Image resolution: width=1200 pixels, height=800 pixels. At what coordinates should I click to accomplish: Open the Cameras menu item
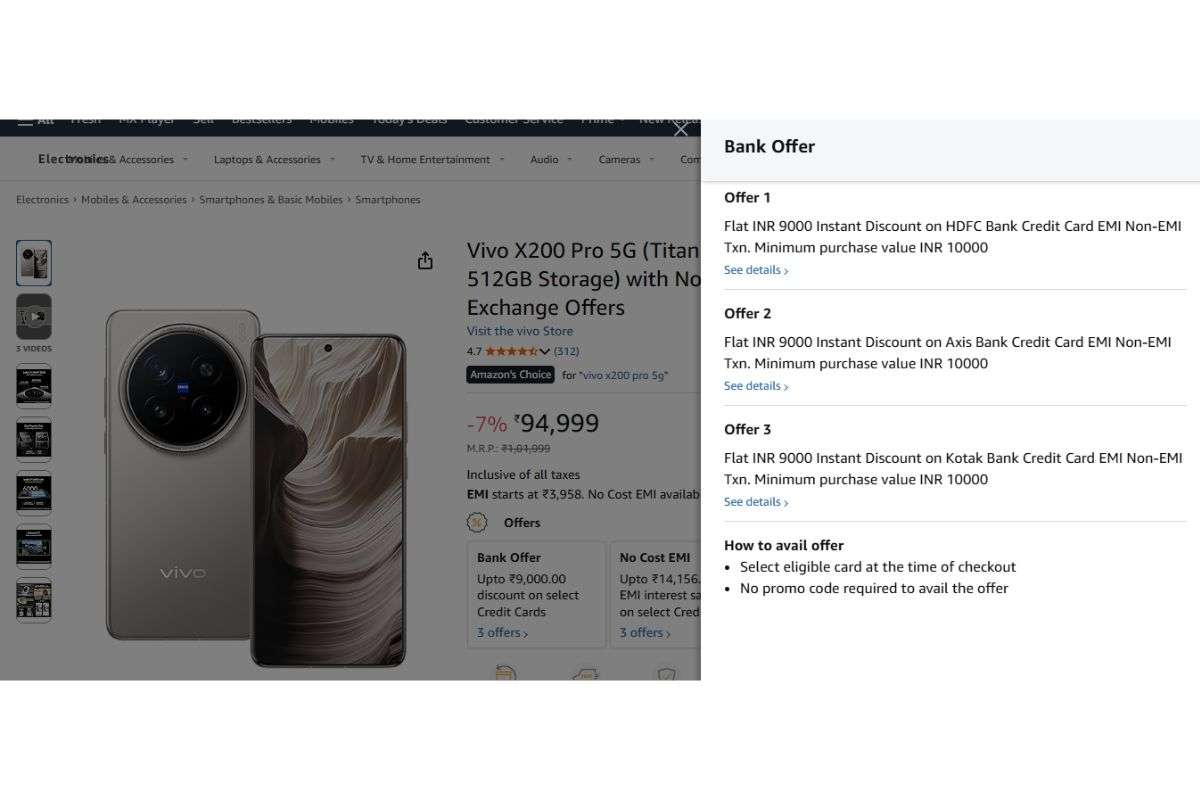click(624, 159)
